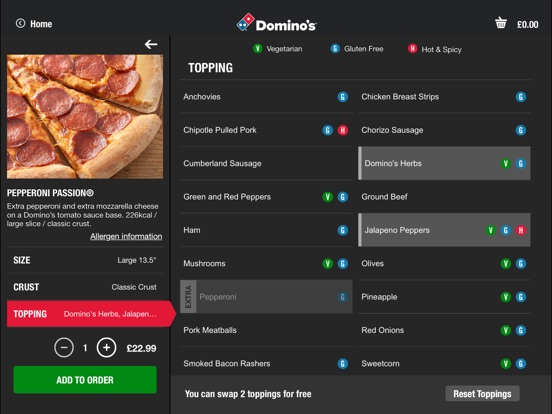Add Mushrooms topping

(x=266, y=264)
